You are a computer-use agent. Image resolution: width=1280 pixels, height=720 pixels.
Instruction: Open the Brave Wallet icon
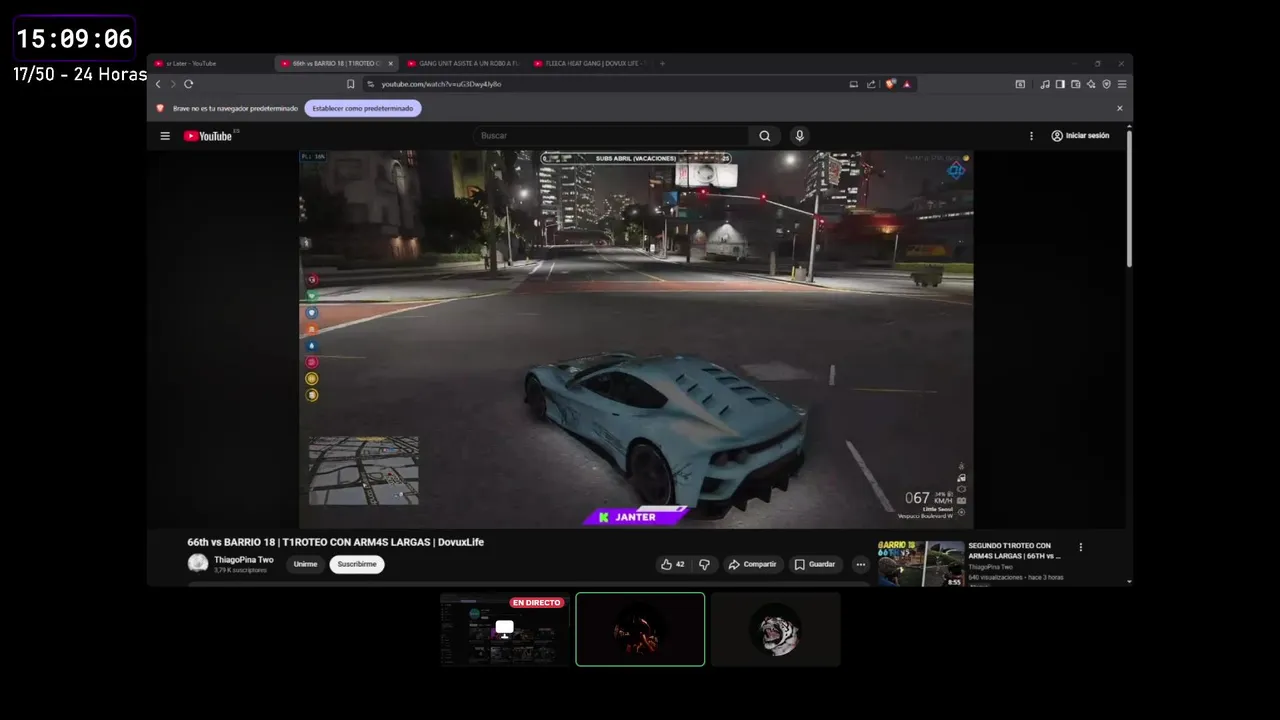pos(1076,84)
